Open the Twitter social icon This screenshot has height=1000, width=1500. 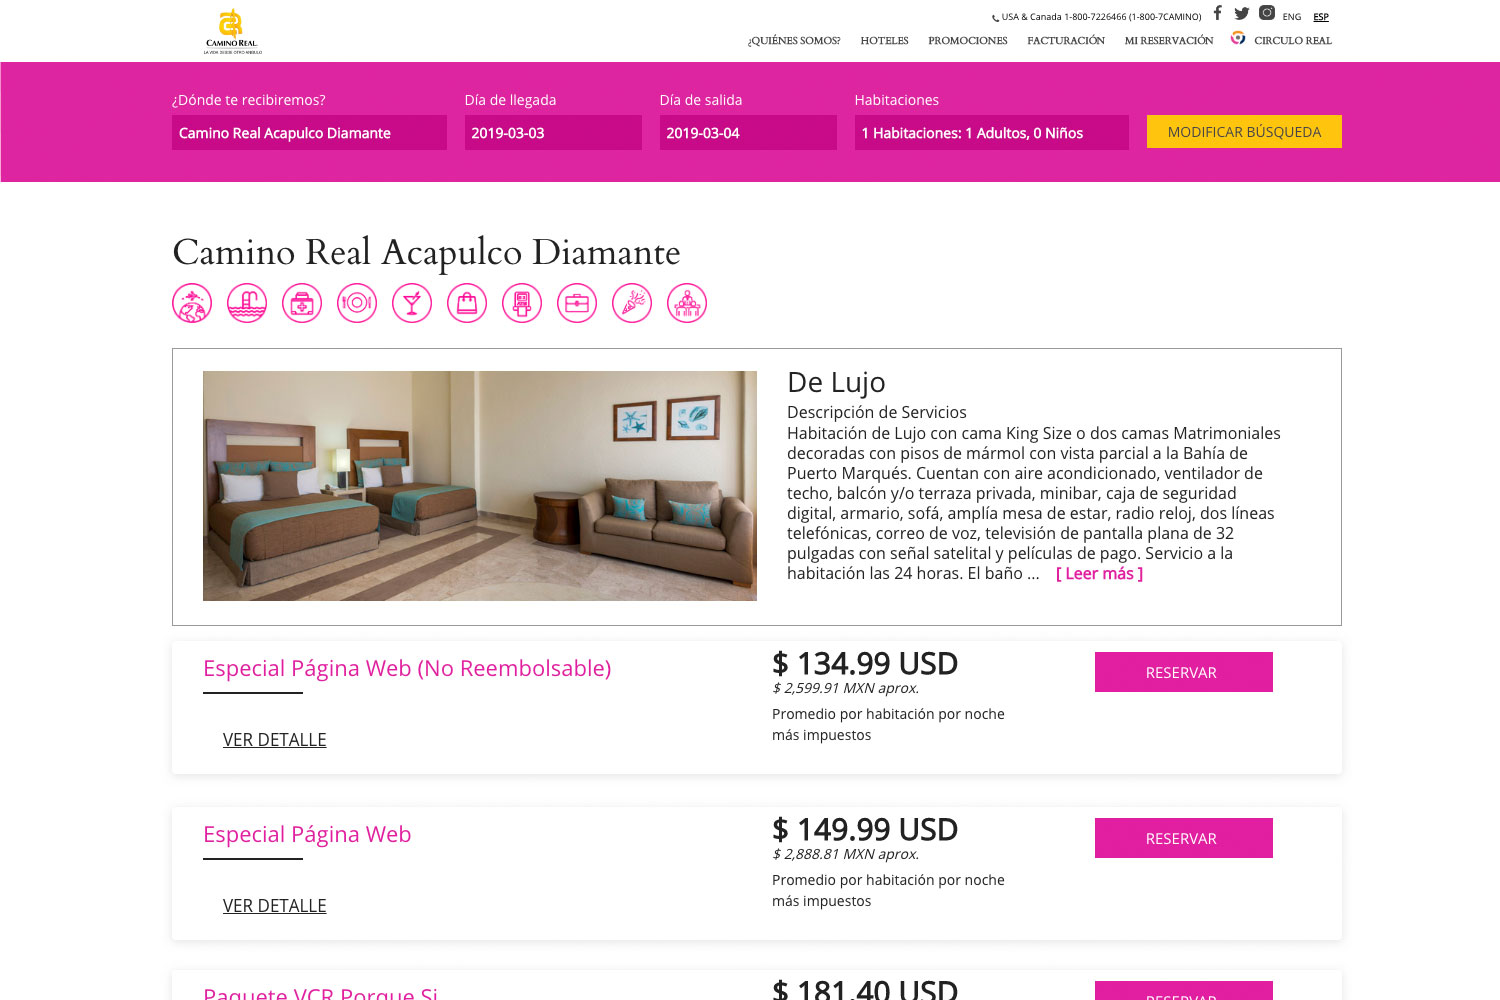coord(1242,13)
